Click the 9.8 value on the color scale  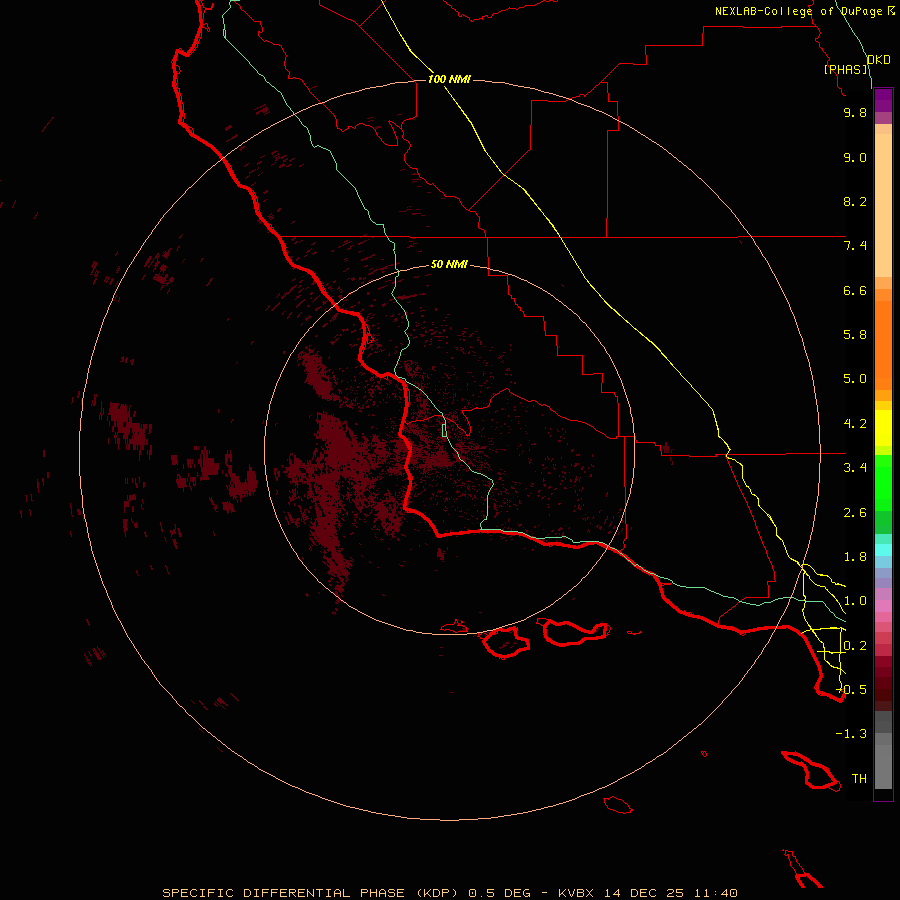point(855,112)
